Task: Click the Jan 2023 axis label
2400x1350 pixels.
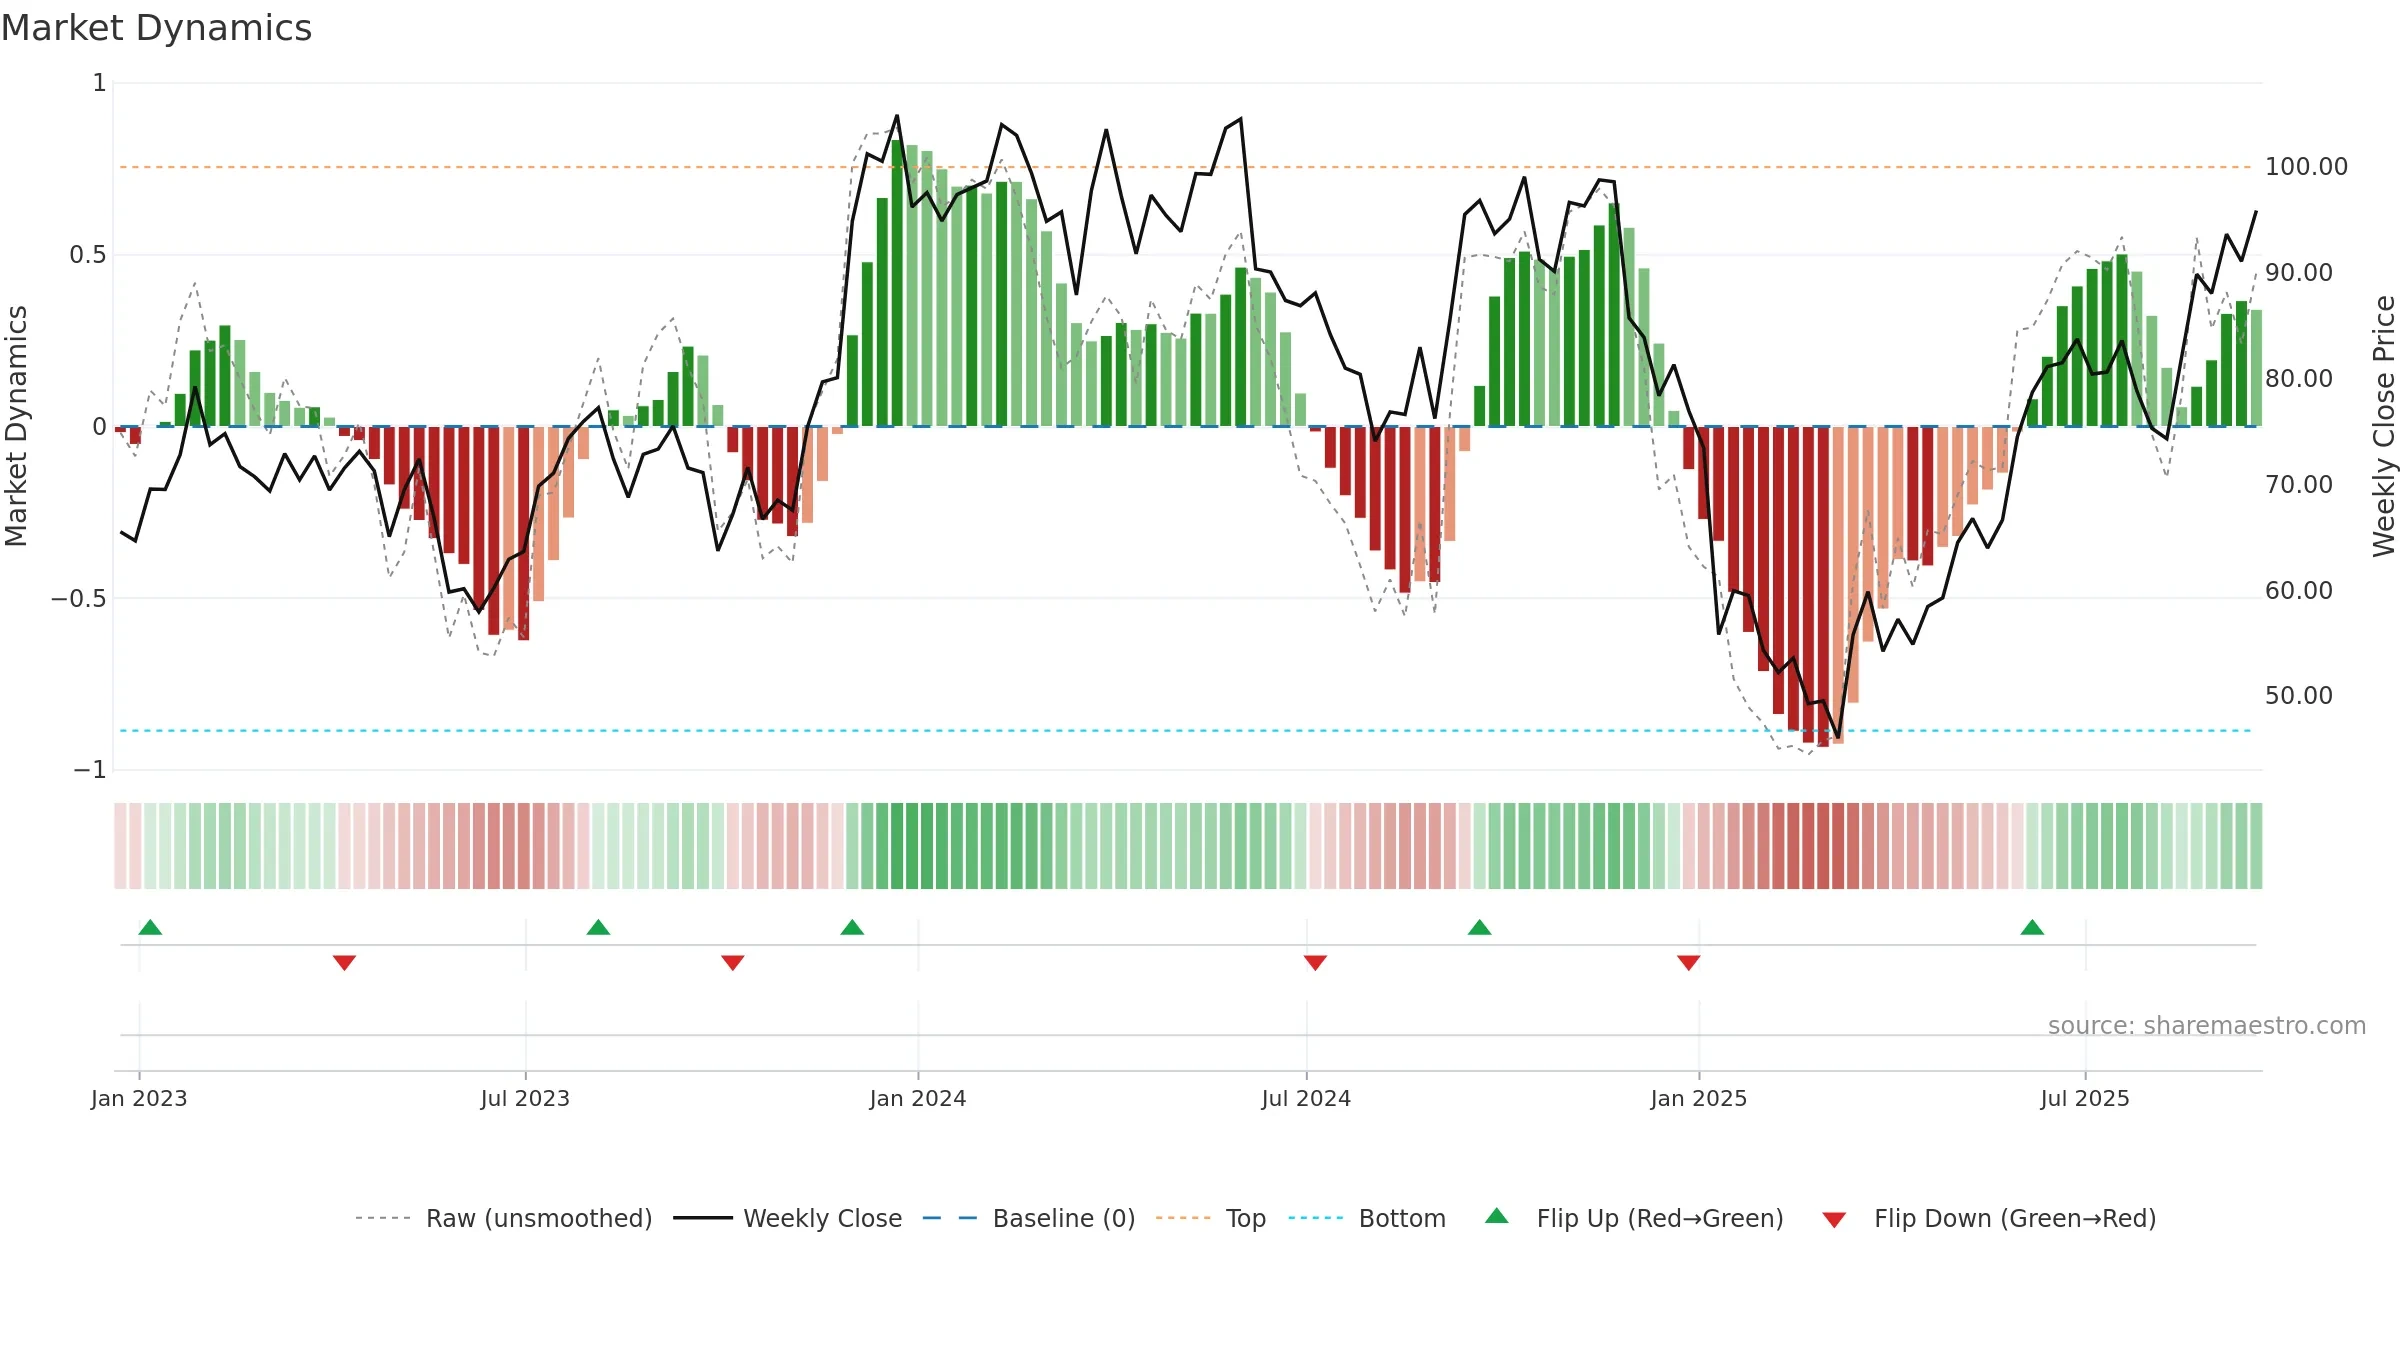Action: coord(139,1098)
